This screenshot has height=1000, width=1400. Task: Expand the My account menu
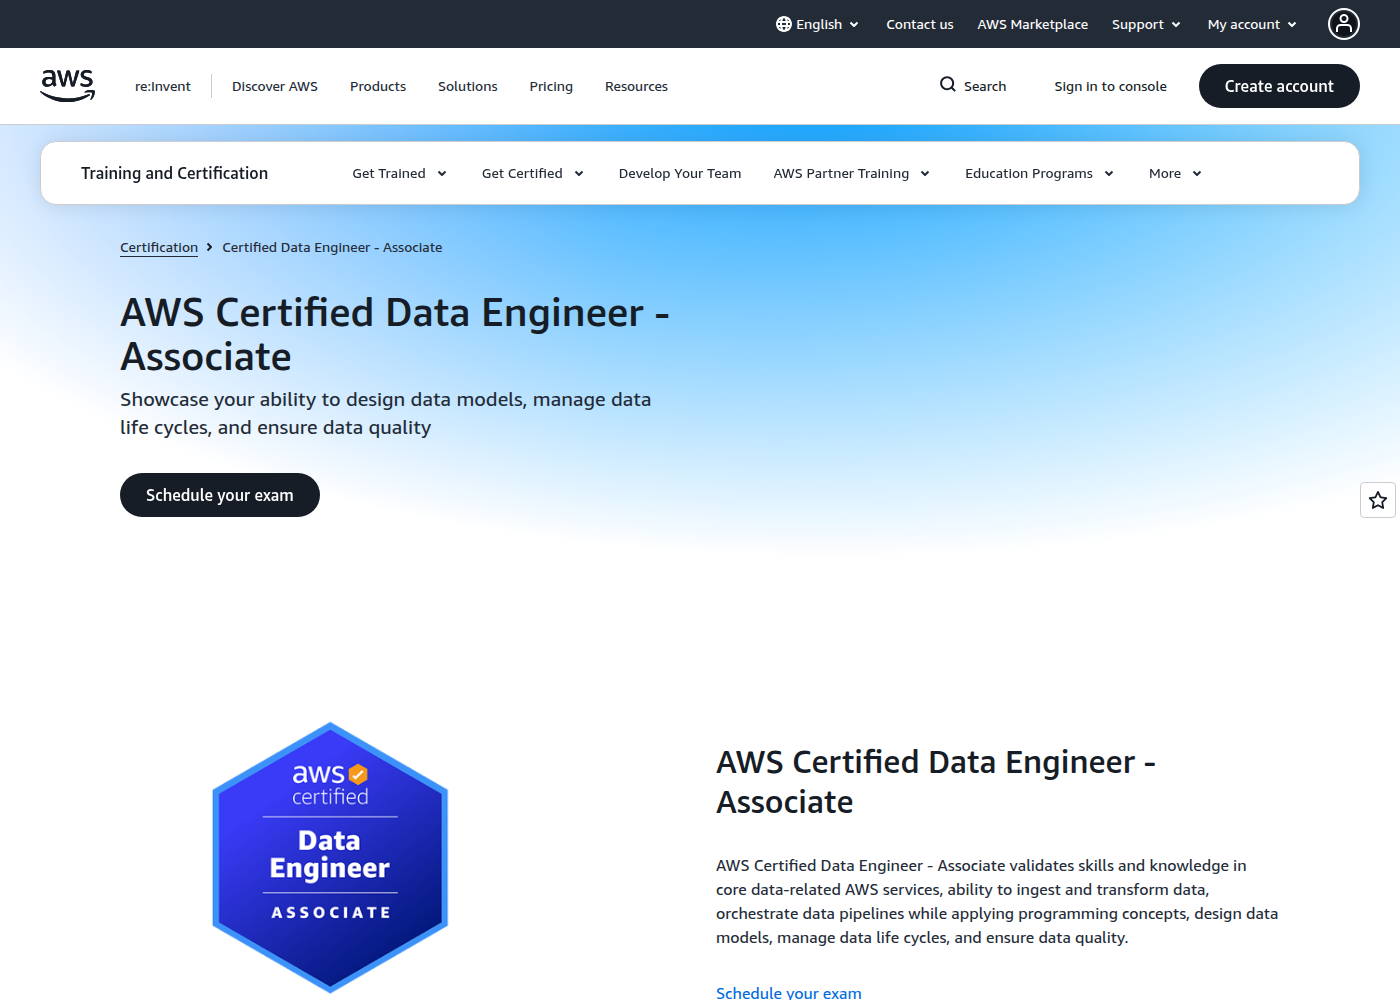(x=1252, y=24)
